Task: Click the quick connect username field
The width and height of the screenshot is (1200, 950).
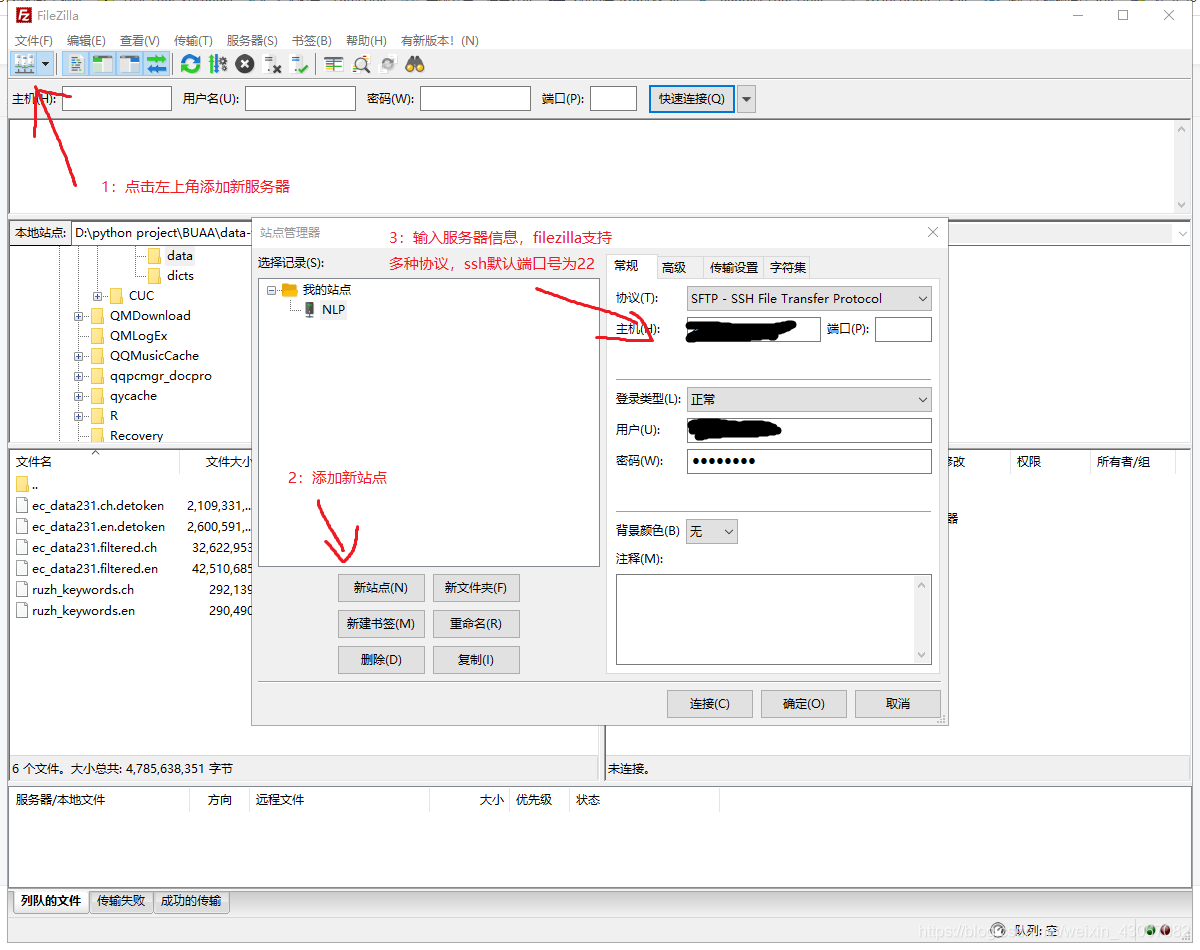Action: click(x=300, y=98)
